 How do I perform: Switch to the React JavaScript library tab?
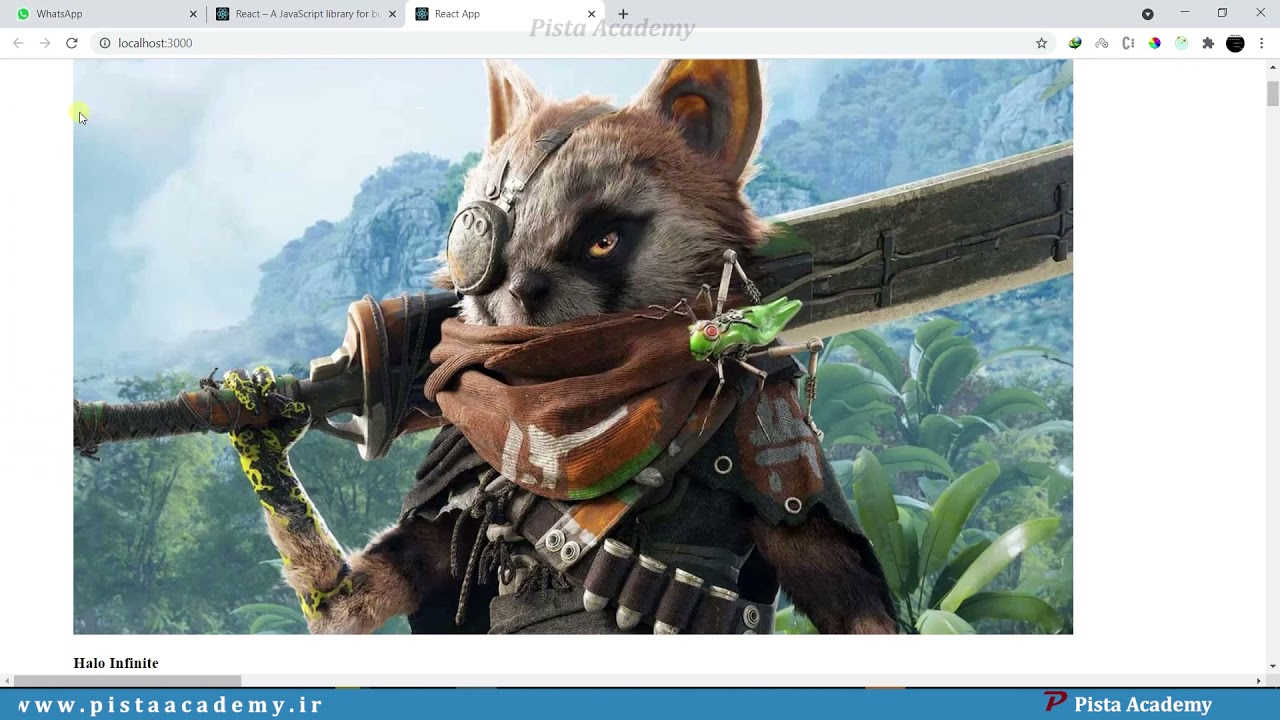click(305, 14)
